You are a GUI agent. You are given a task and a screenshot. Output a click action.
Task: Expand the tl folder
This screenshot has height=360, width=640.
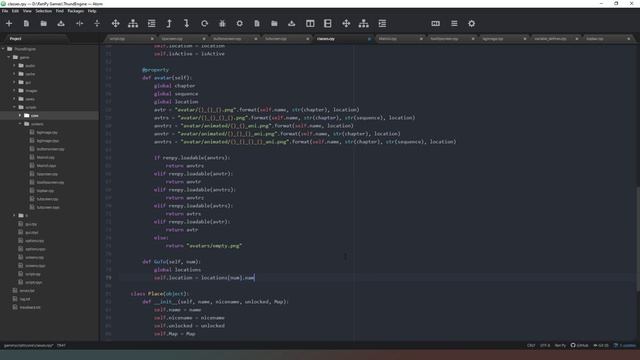click(x=14, y=216)
